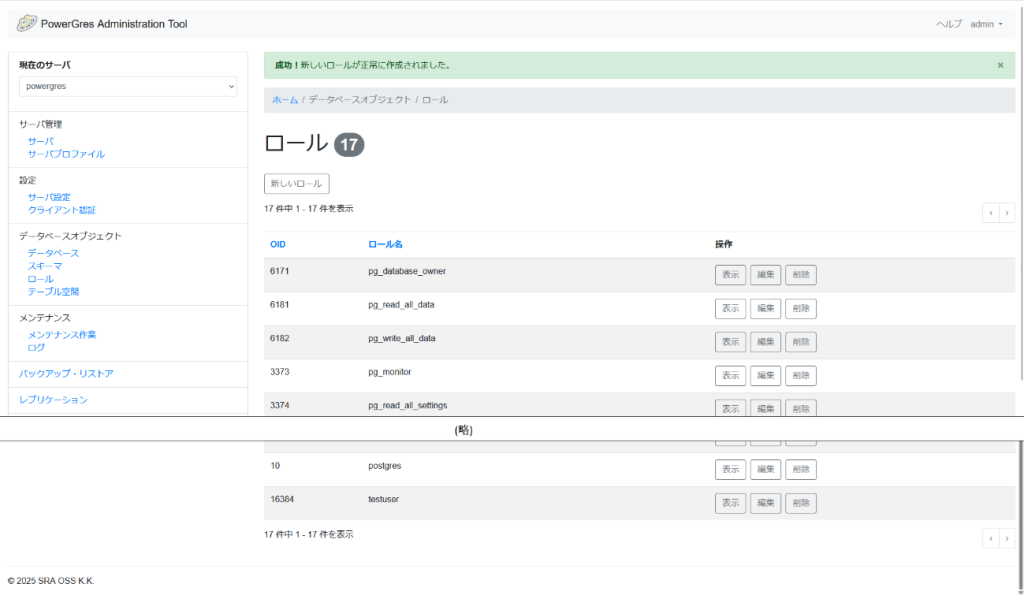Select the role name pg_monitor text
This screenshot has width=1024, height=595.
(390, 372)
